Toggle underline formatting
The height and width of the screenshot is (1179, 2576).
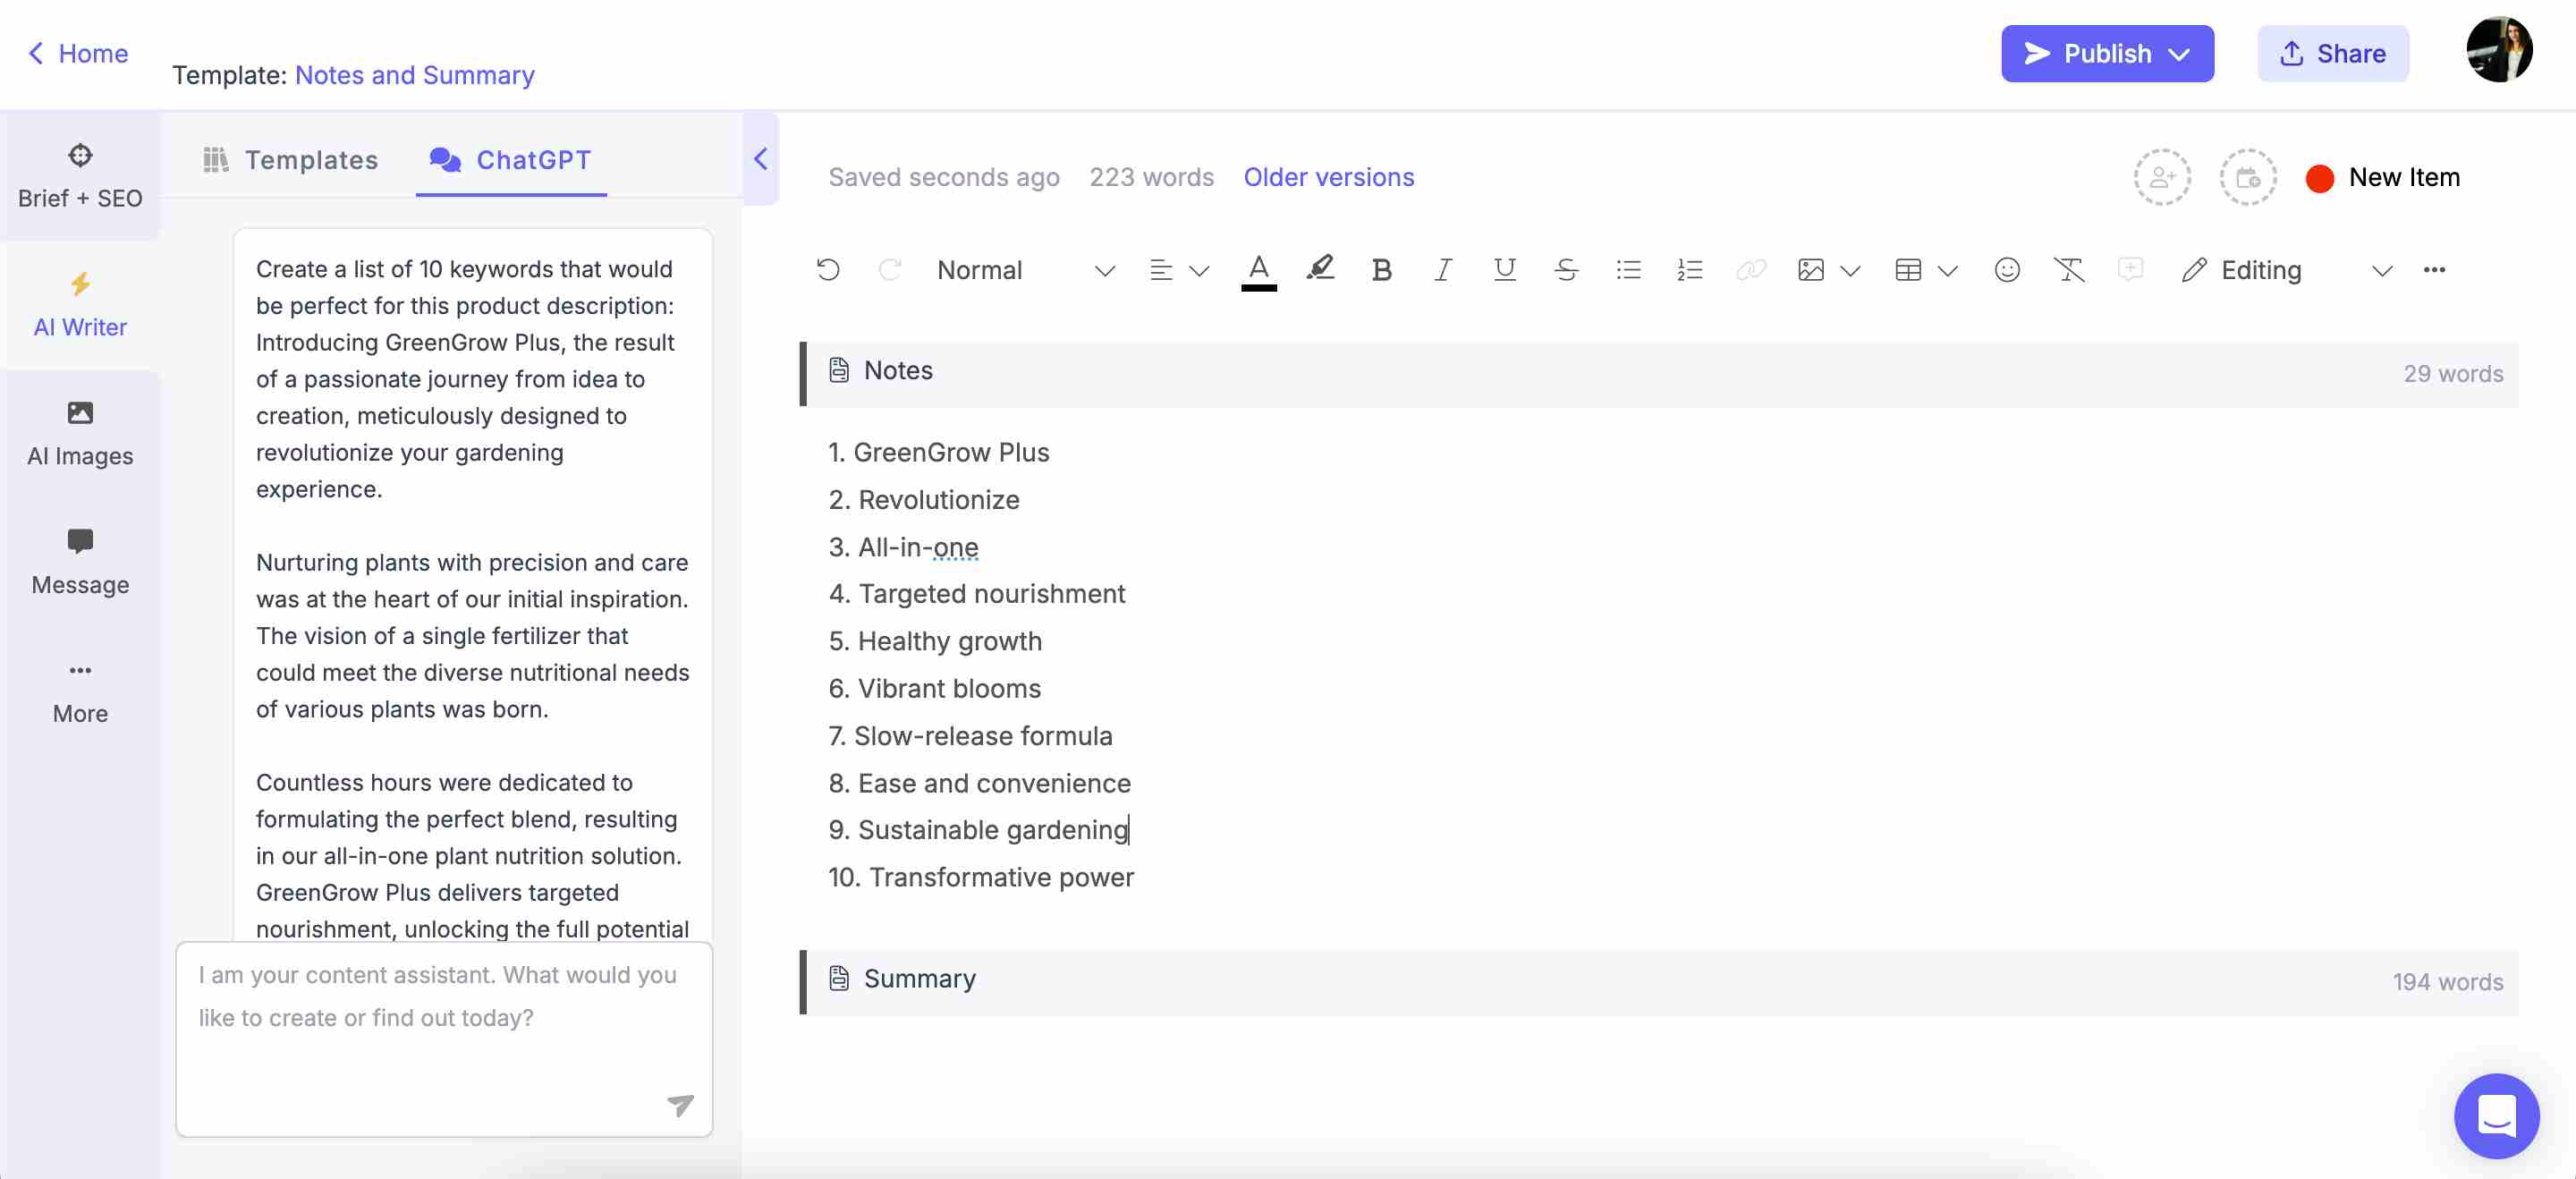pos(1504,270)
